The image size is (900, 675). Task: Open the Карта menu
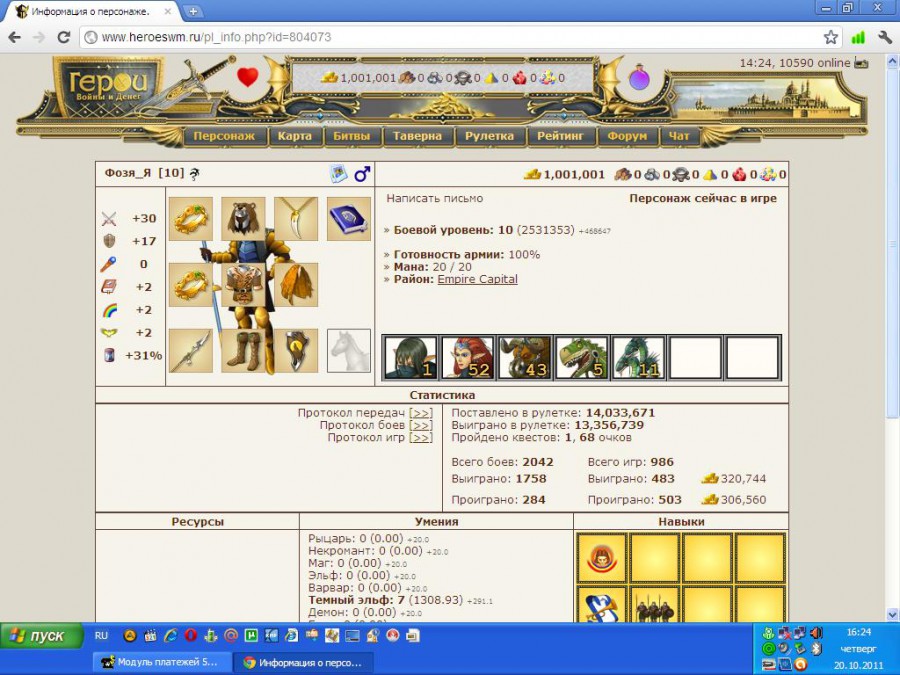[x=294, y=136]
